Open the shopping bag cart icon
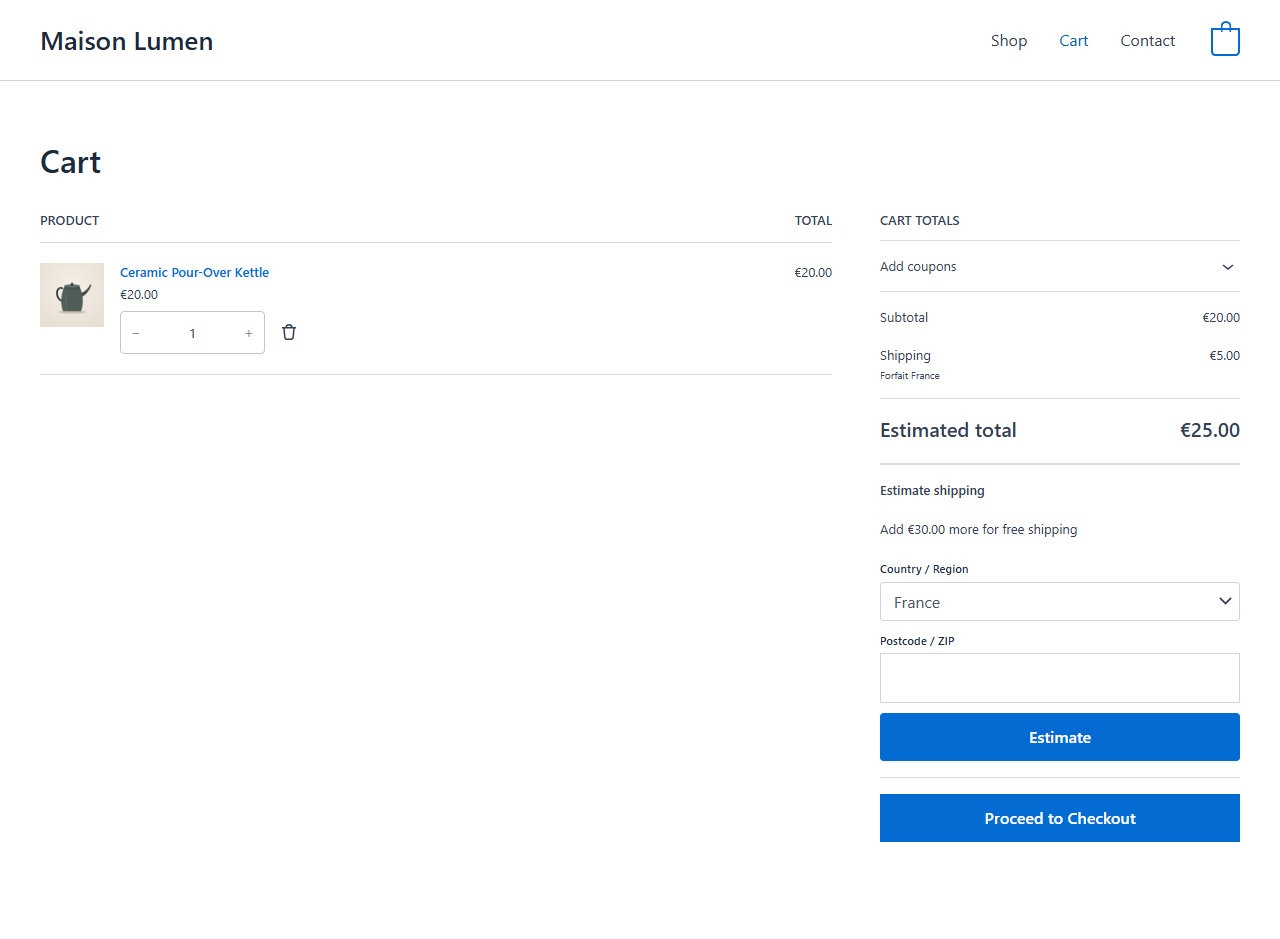The image size is (1280, 939). pyautogui.click(x=1225, y=40)
